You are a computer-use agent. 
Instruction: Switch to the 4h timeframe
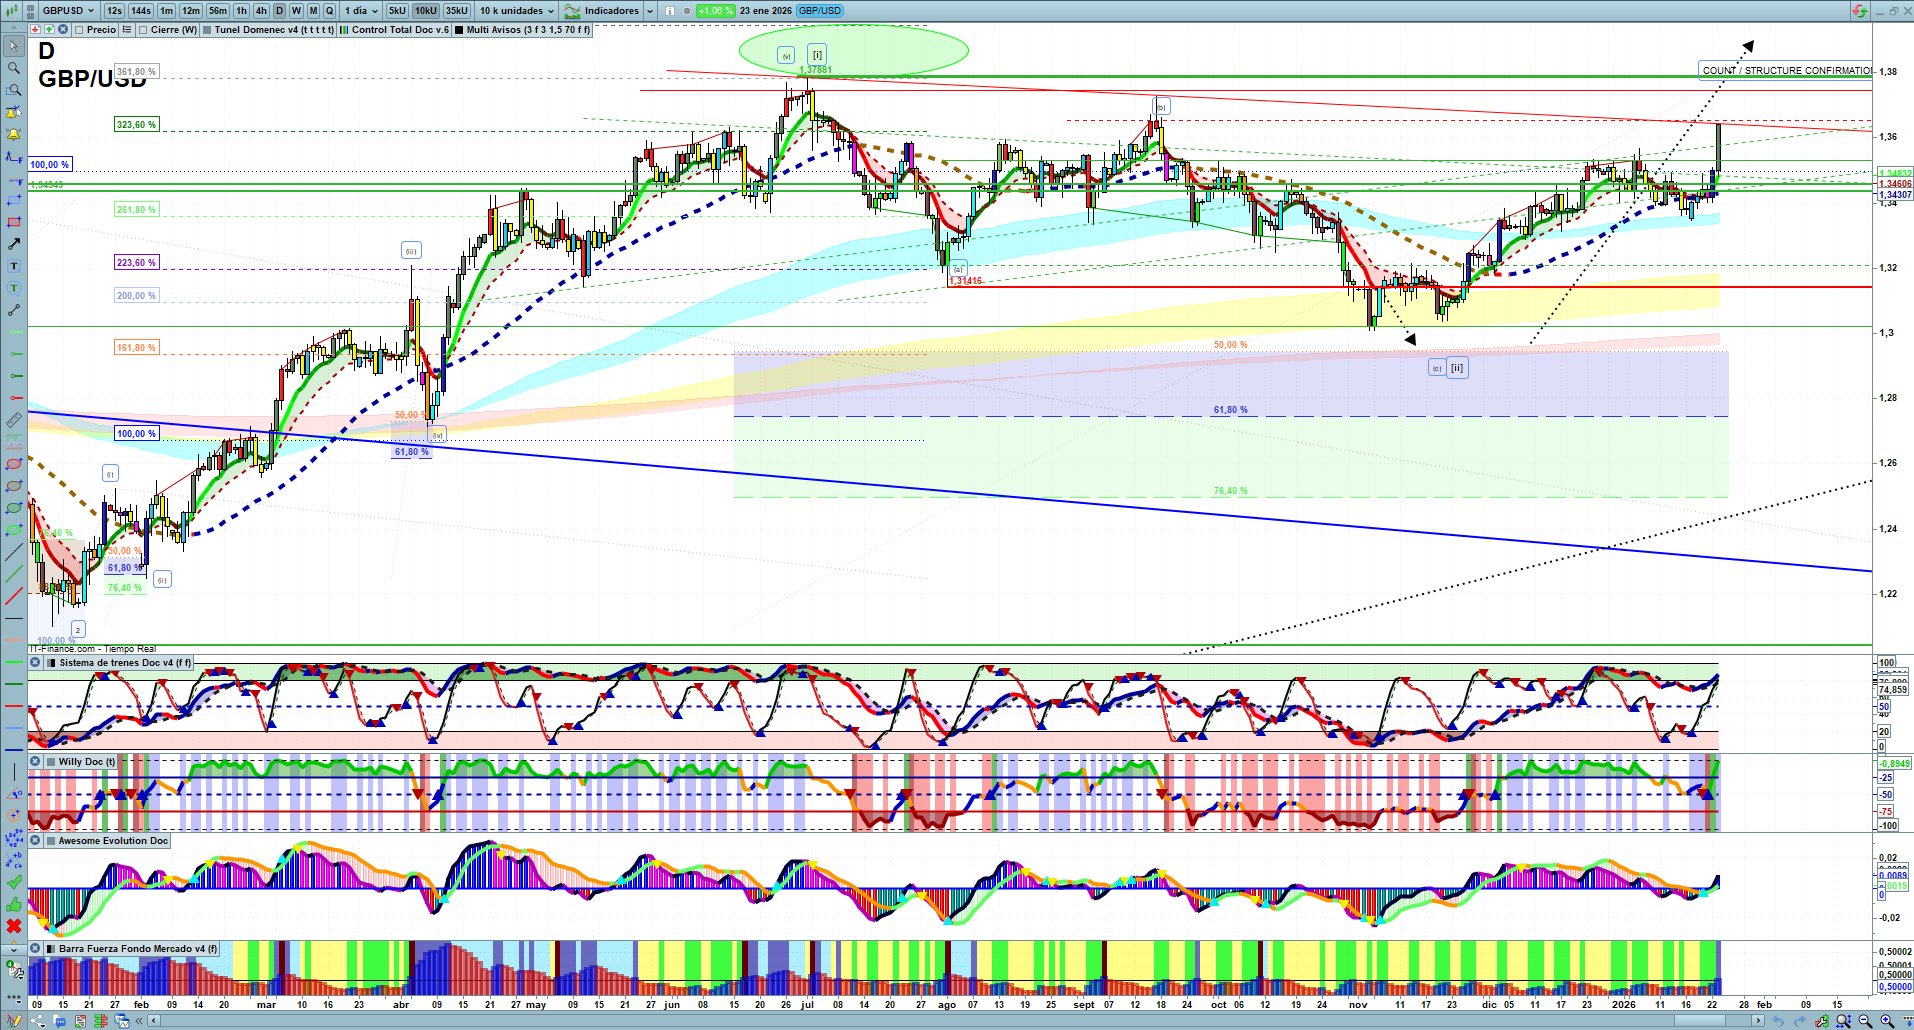(261, 11)
